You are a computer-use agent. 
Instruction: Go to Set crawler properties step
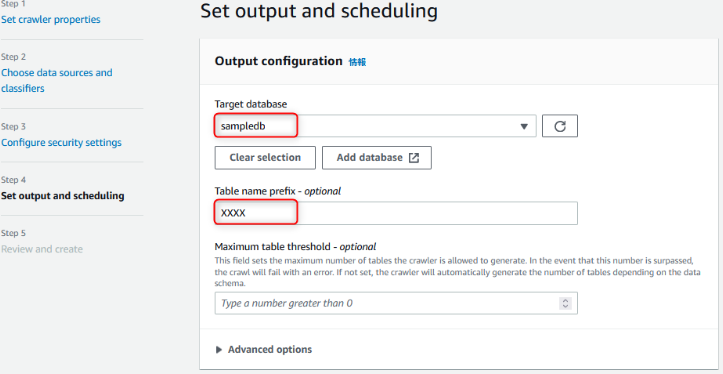(x=51, y=19)
